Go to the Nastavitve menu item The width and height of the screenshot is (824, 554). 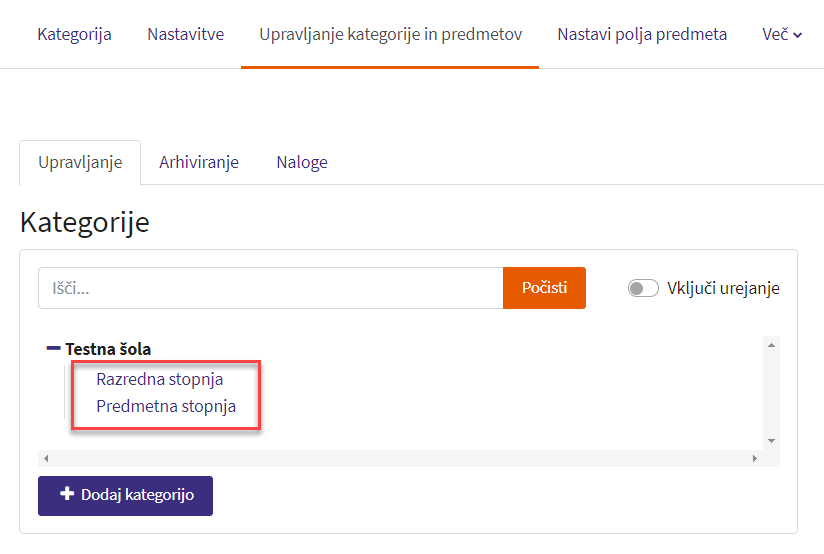pos(185,34)
